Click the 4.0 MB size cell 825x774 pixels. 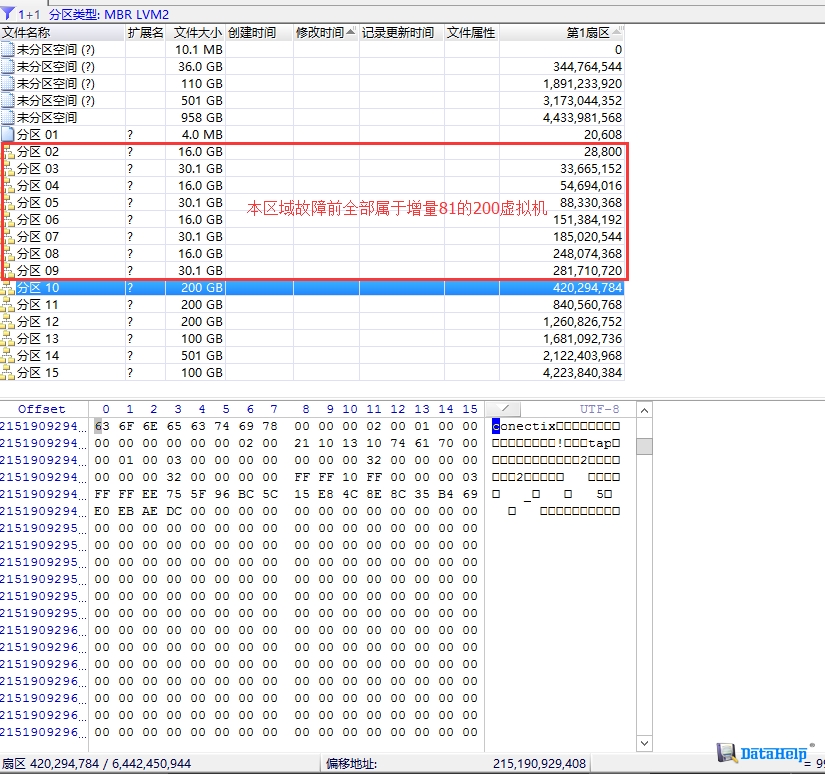tap(202, 135)
